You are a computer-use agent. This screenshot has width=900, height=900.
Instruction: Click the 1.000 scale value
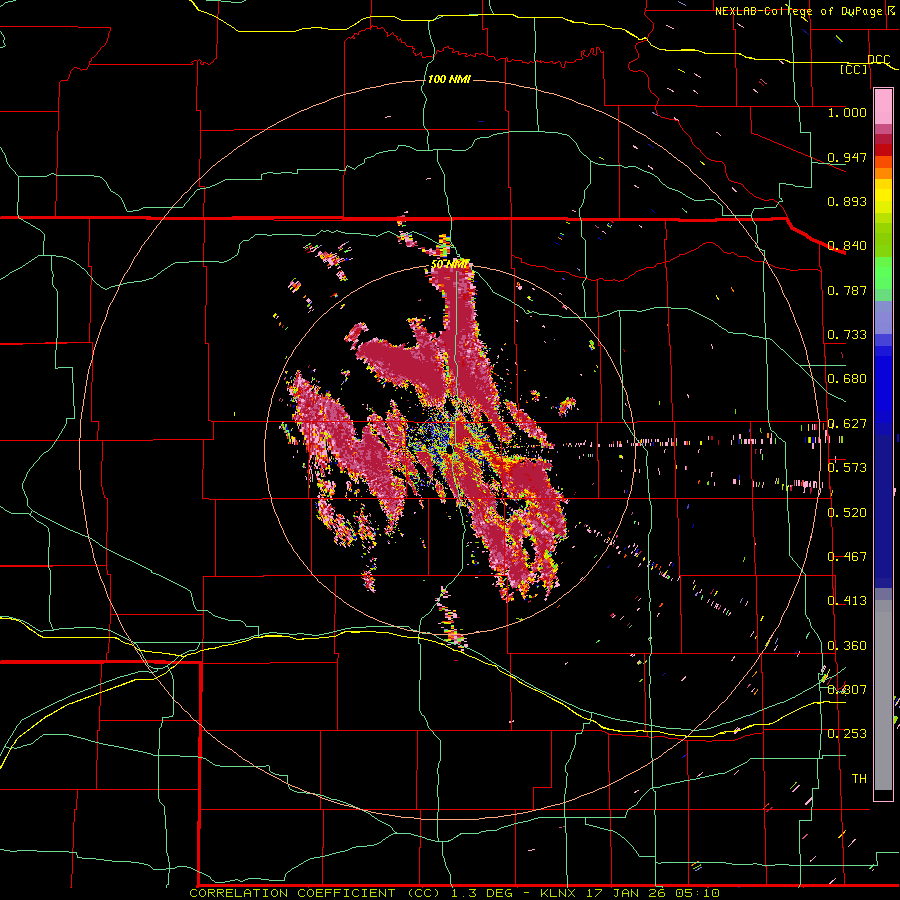tap(847, 112)
